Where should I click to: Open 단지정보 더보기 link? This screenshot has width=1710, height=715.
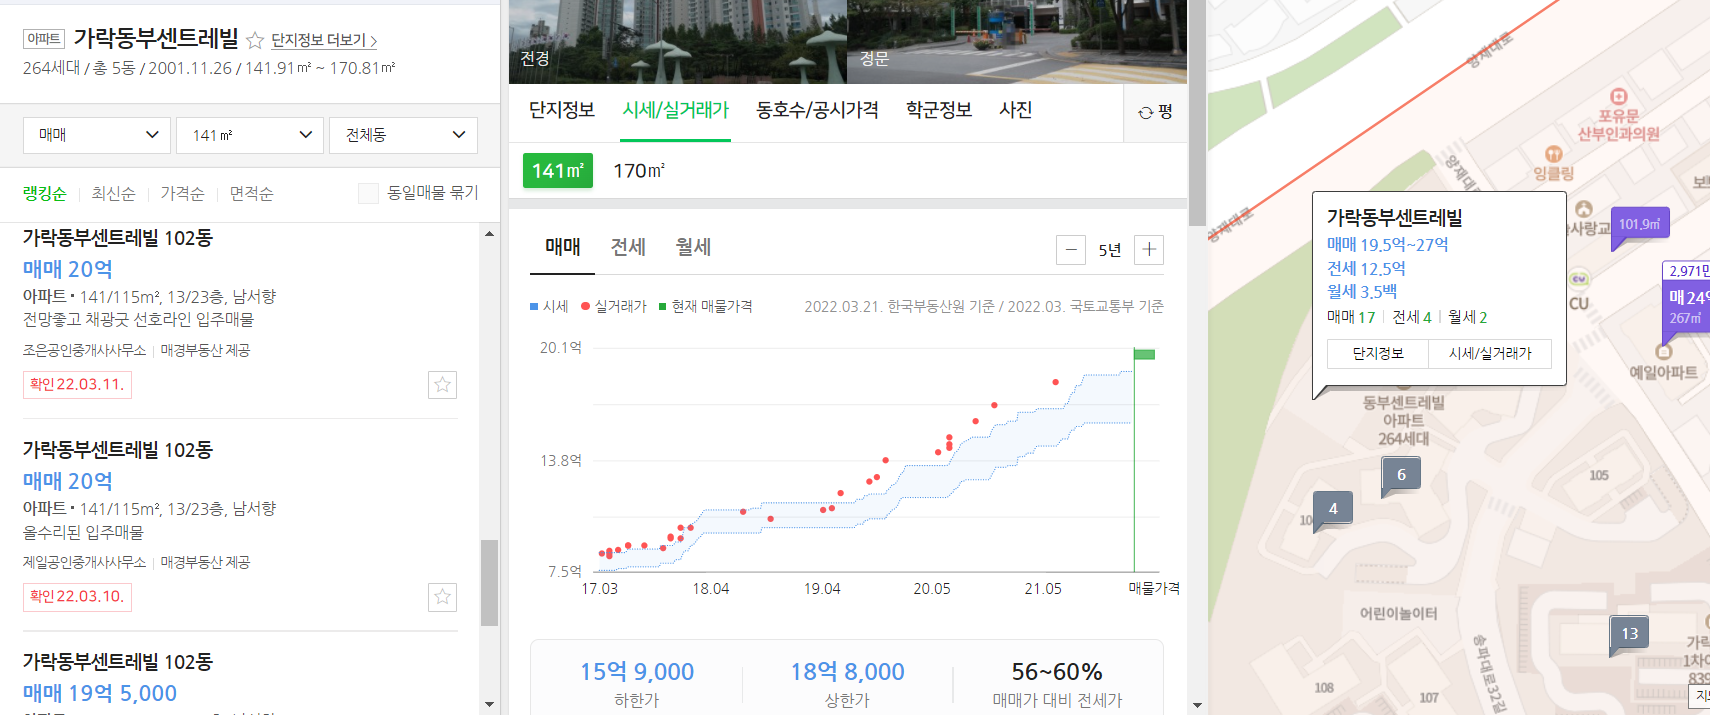coord(324,41)
